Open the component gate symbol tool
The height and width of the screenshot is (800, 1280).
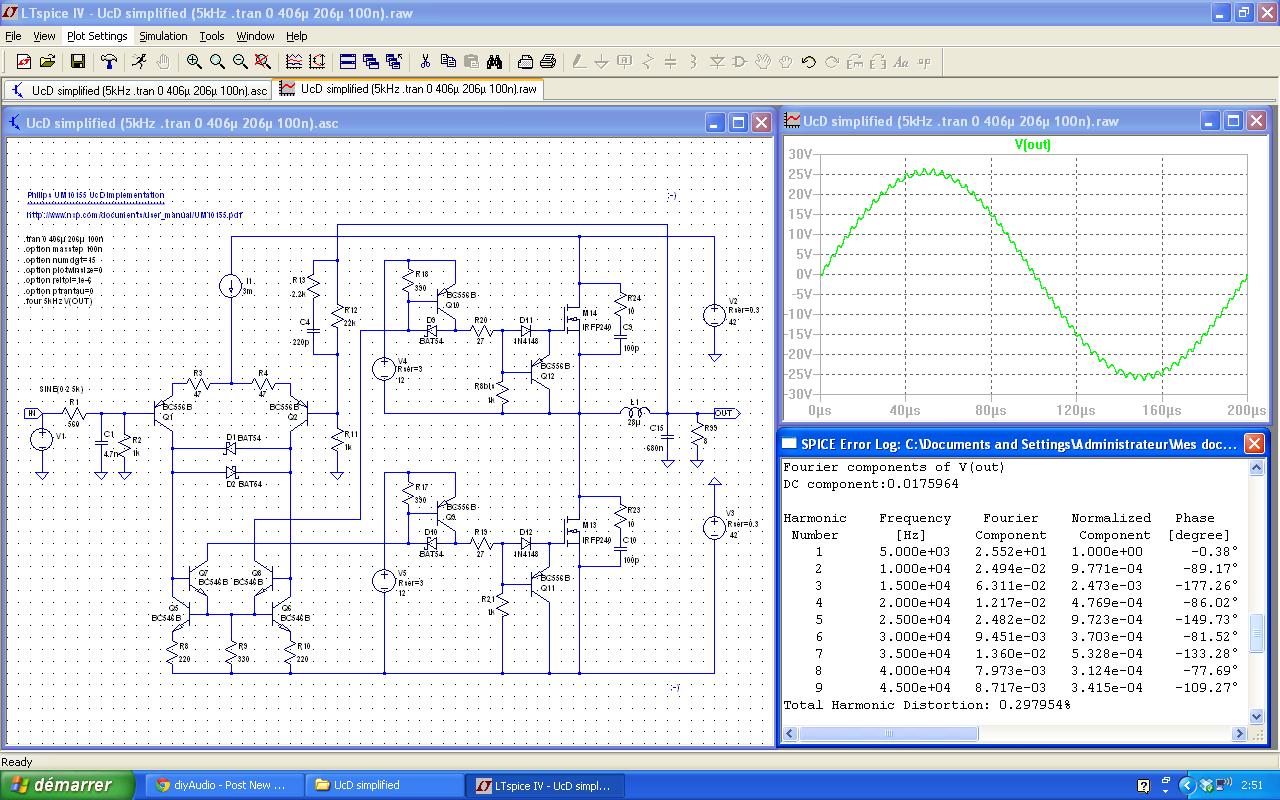[740, 62]
